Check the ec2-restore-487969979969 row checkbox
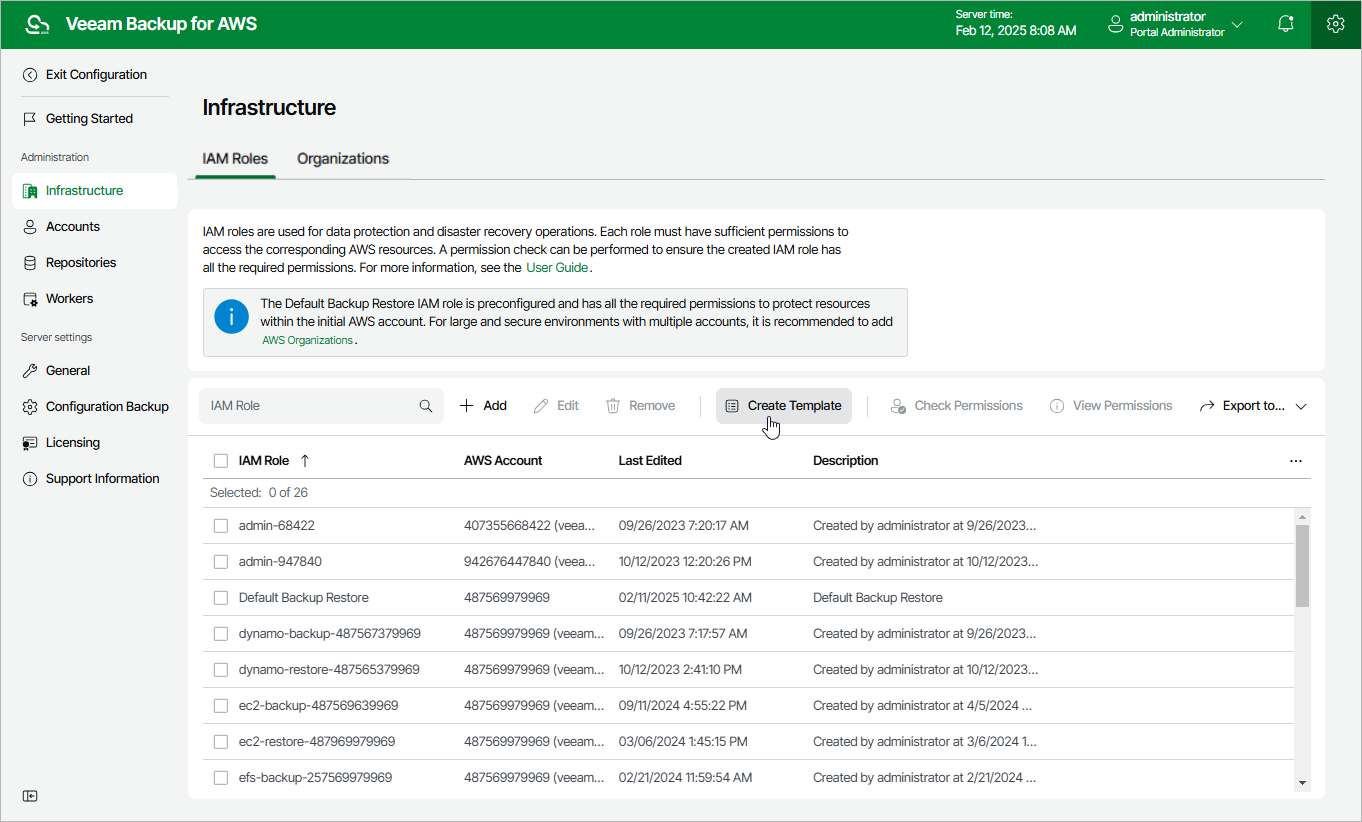The height and width of the screenshot is (822, 1362). [221, 742]
